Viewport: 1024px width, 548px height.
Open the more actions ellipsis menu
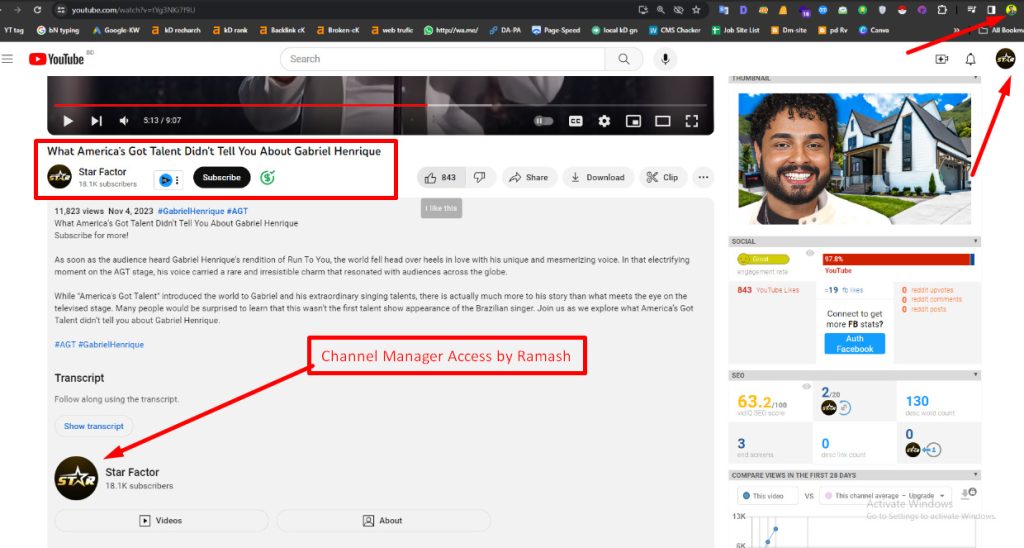click(703, 177)
